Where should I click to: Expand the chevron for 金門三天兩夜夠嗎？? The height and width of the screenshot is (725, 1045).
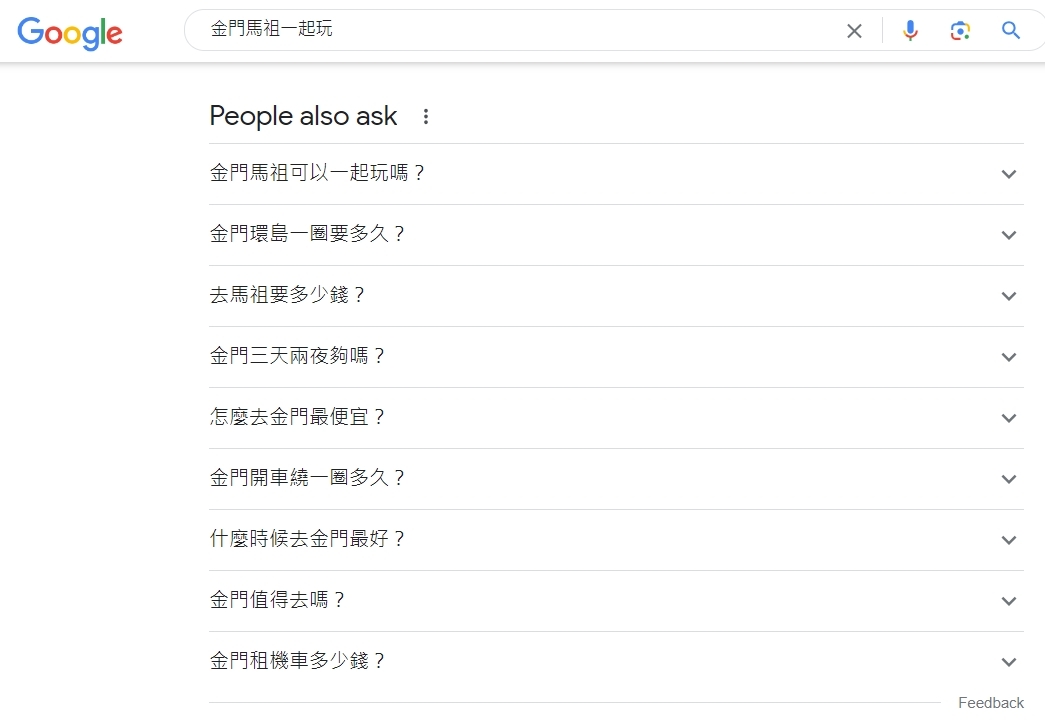point(1008,357)
